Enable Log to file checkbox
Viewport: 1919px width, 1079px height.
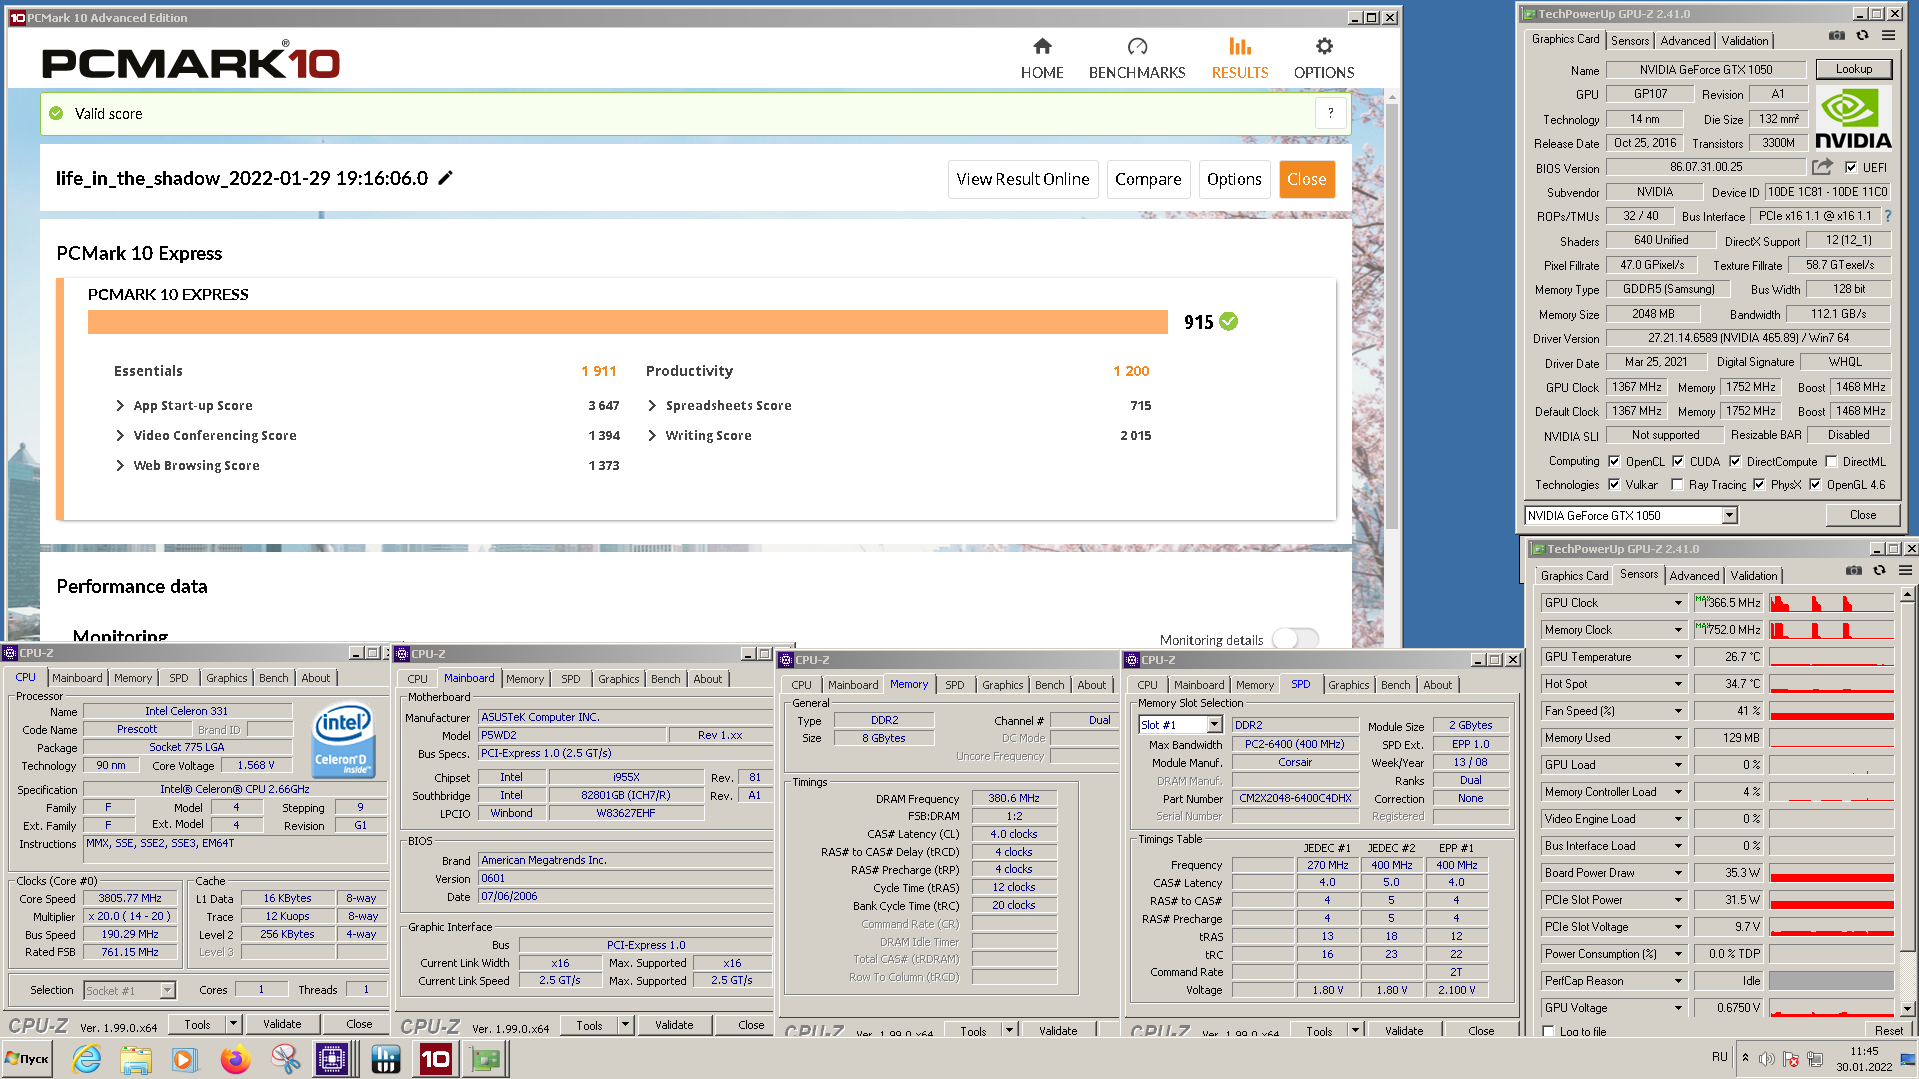1549,1031
